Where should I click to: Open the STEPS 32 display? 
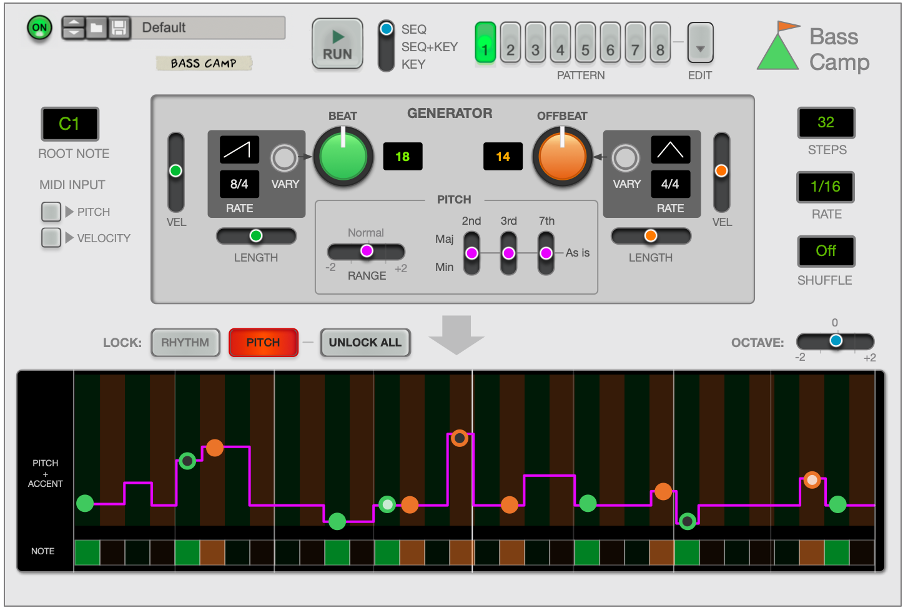click(x=826, y=123)
